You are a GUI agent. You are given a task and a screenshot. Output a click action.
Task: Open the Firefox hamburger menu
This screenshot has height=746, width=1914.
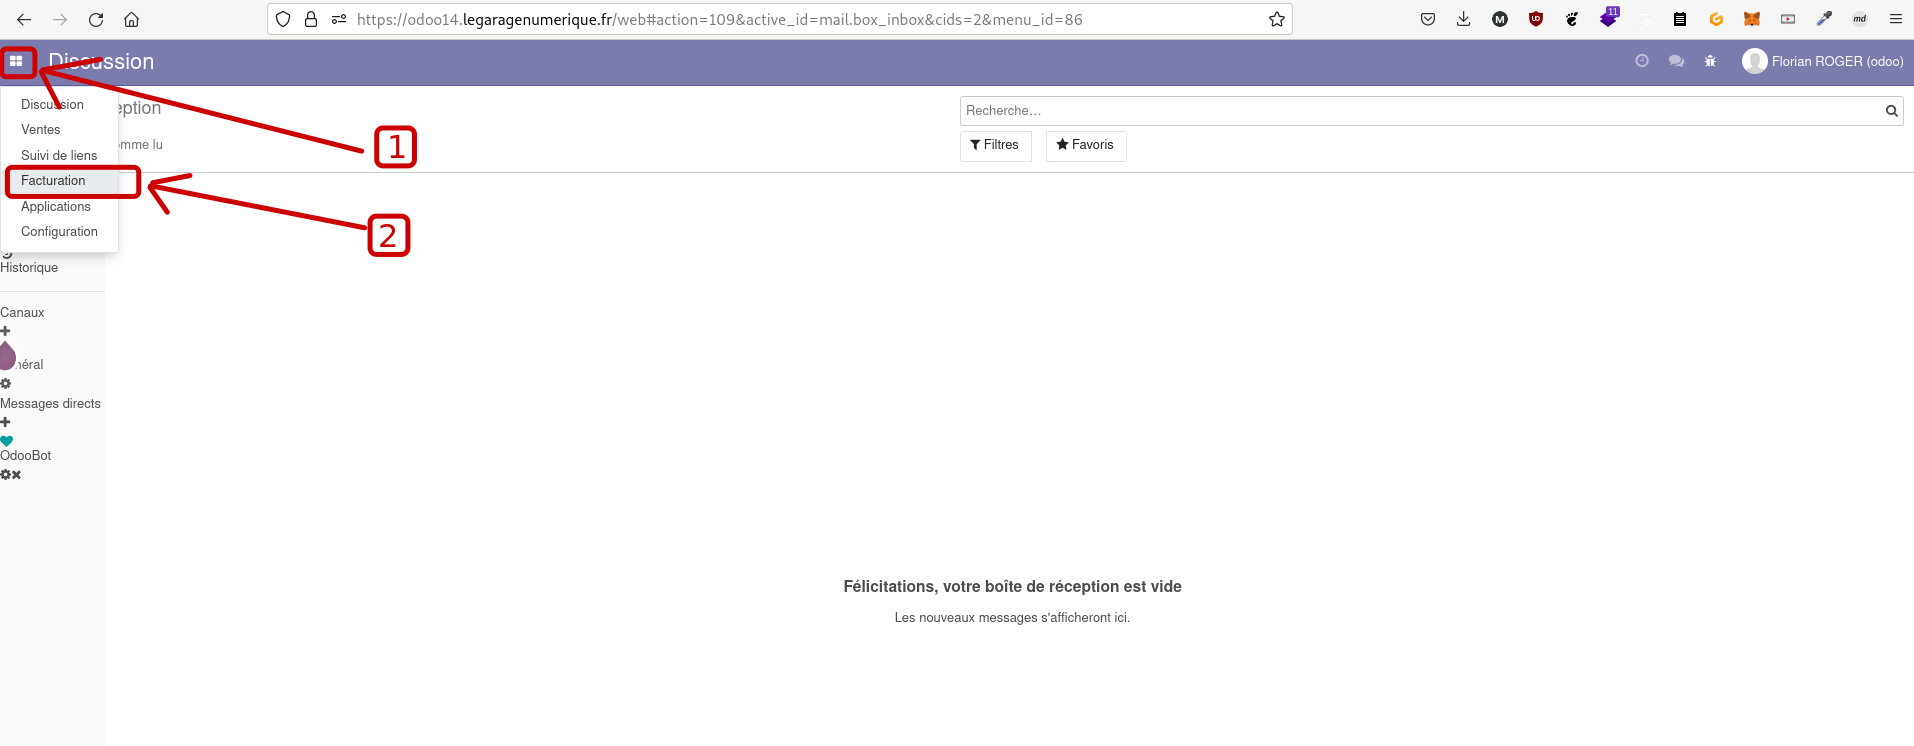pos(1896,19)
